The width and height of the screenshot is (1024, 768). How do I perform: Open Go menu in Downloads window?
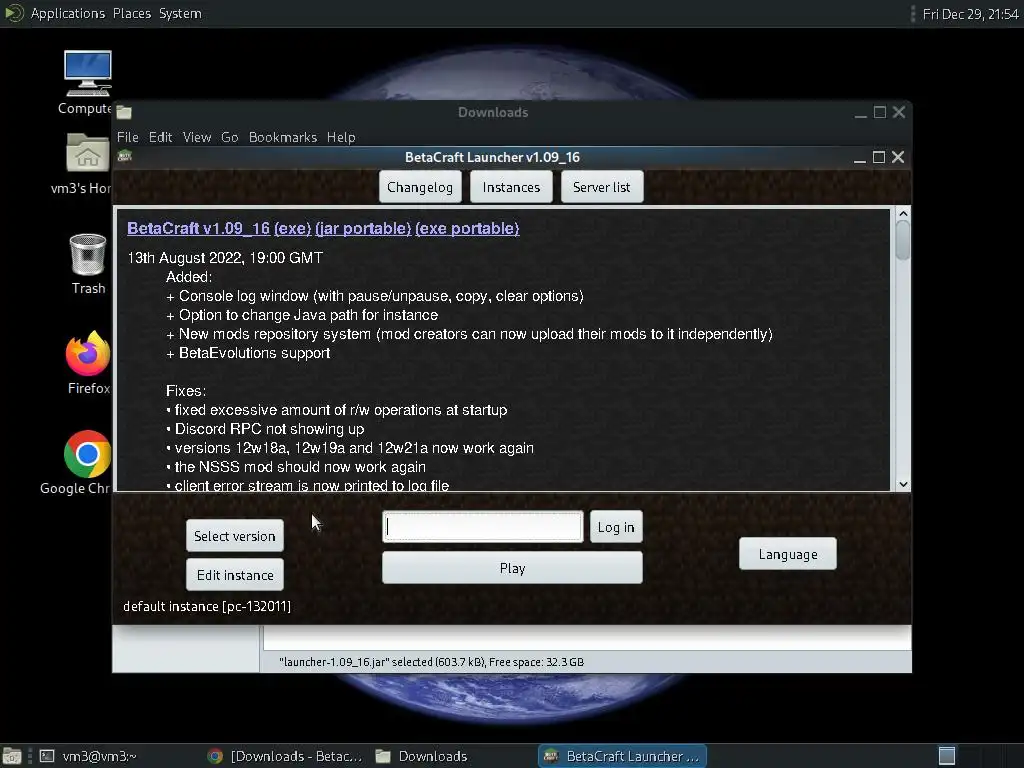point(229,137)
